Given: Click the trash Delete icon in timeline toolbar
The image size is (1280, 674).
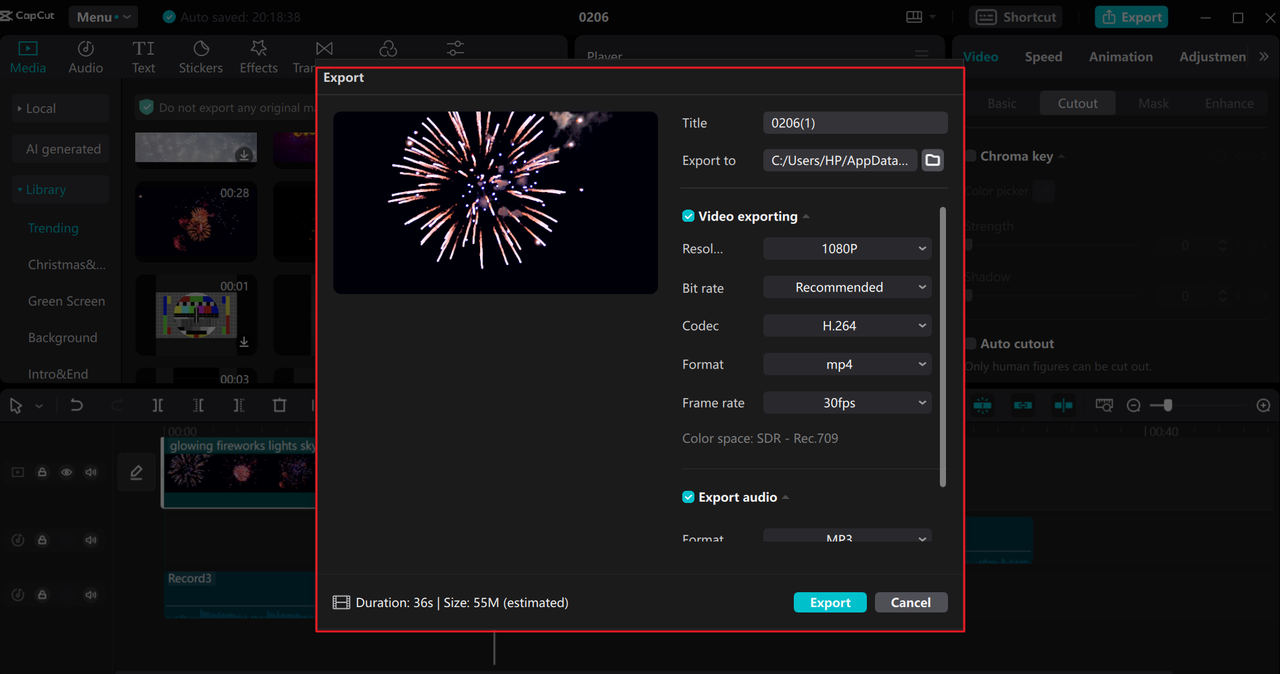Looking at the screenshot, I should click(x=279, y=405).
